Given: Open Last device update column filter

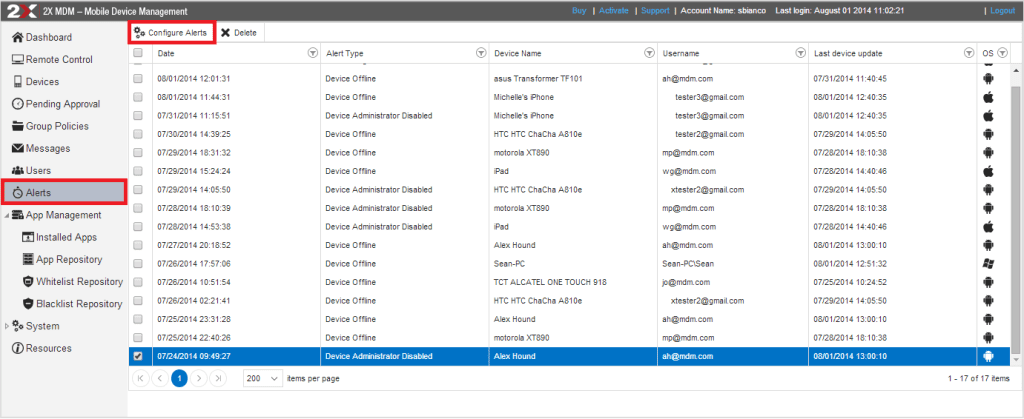Looking at the screenshot, I should [x=969, y=53].
